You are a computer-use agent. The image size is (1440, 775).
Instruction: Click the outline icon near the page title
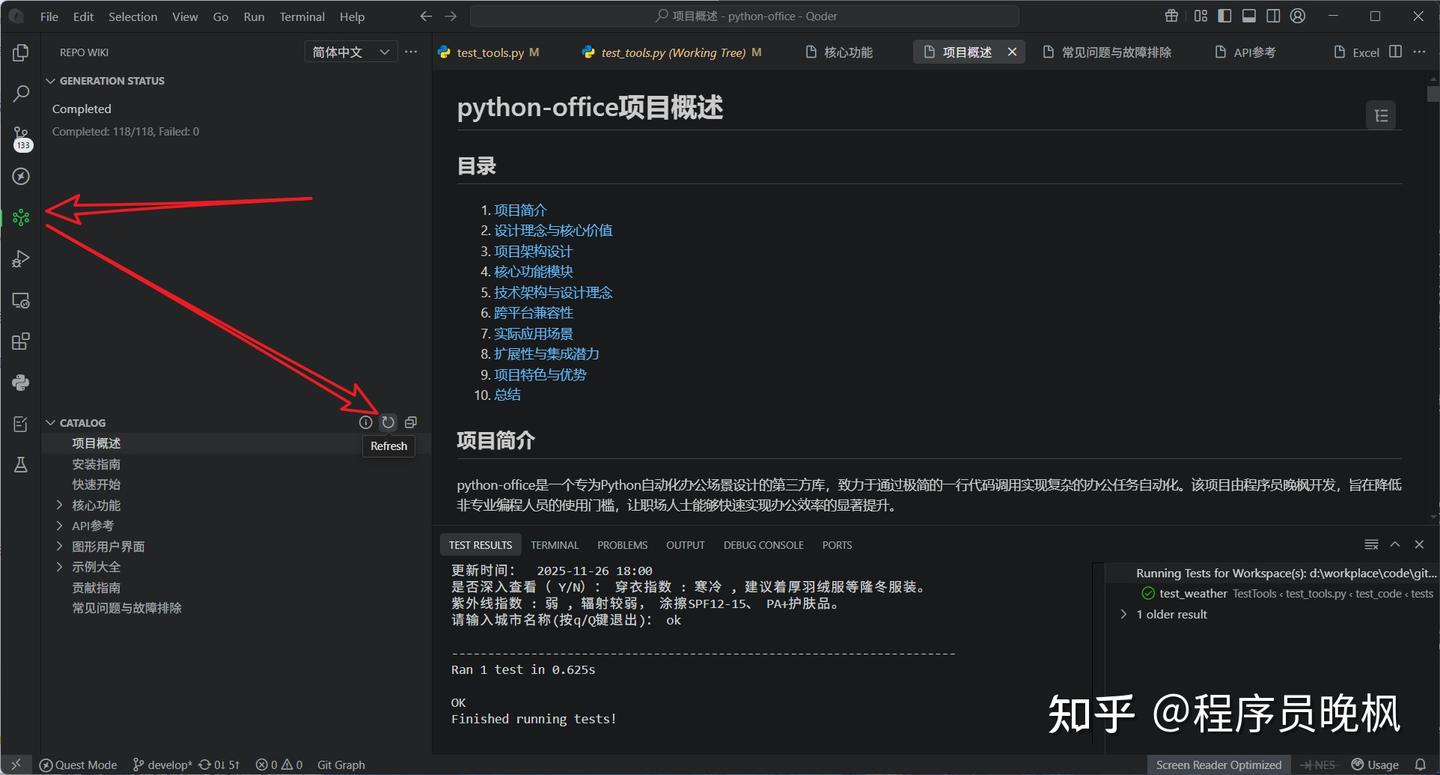pos(1381,115)
